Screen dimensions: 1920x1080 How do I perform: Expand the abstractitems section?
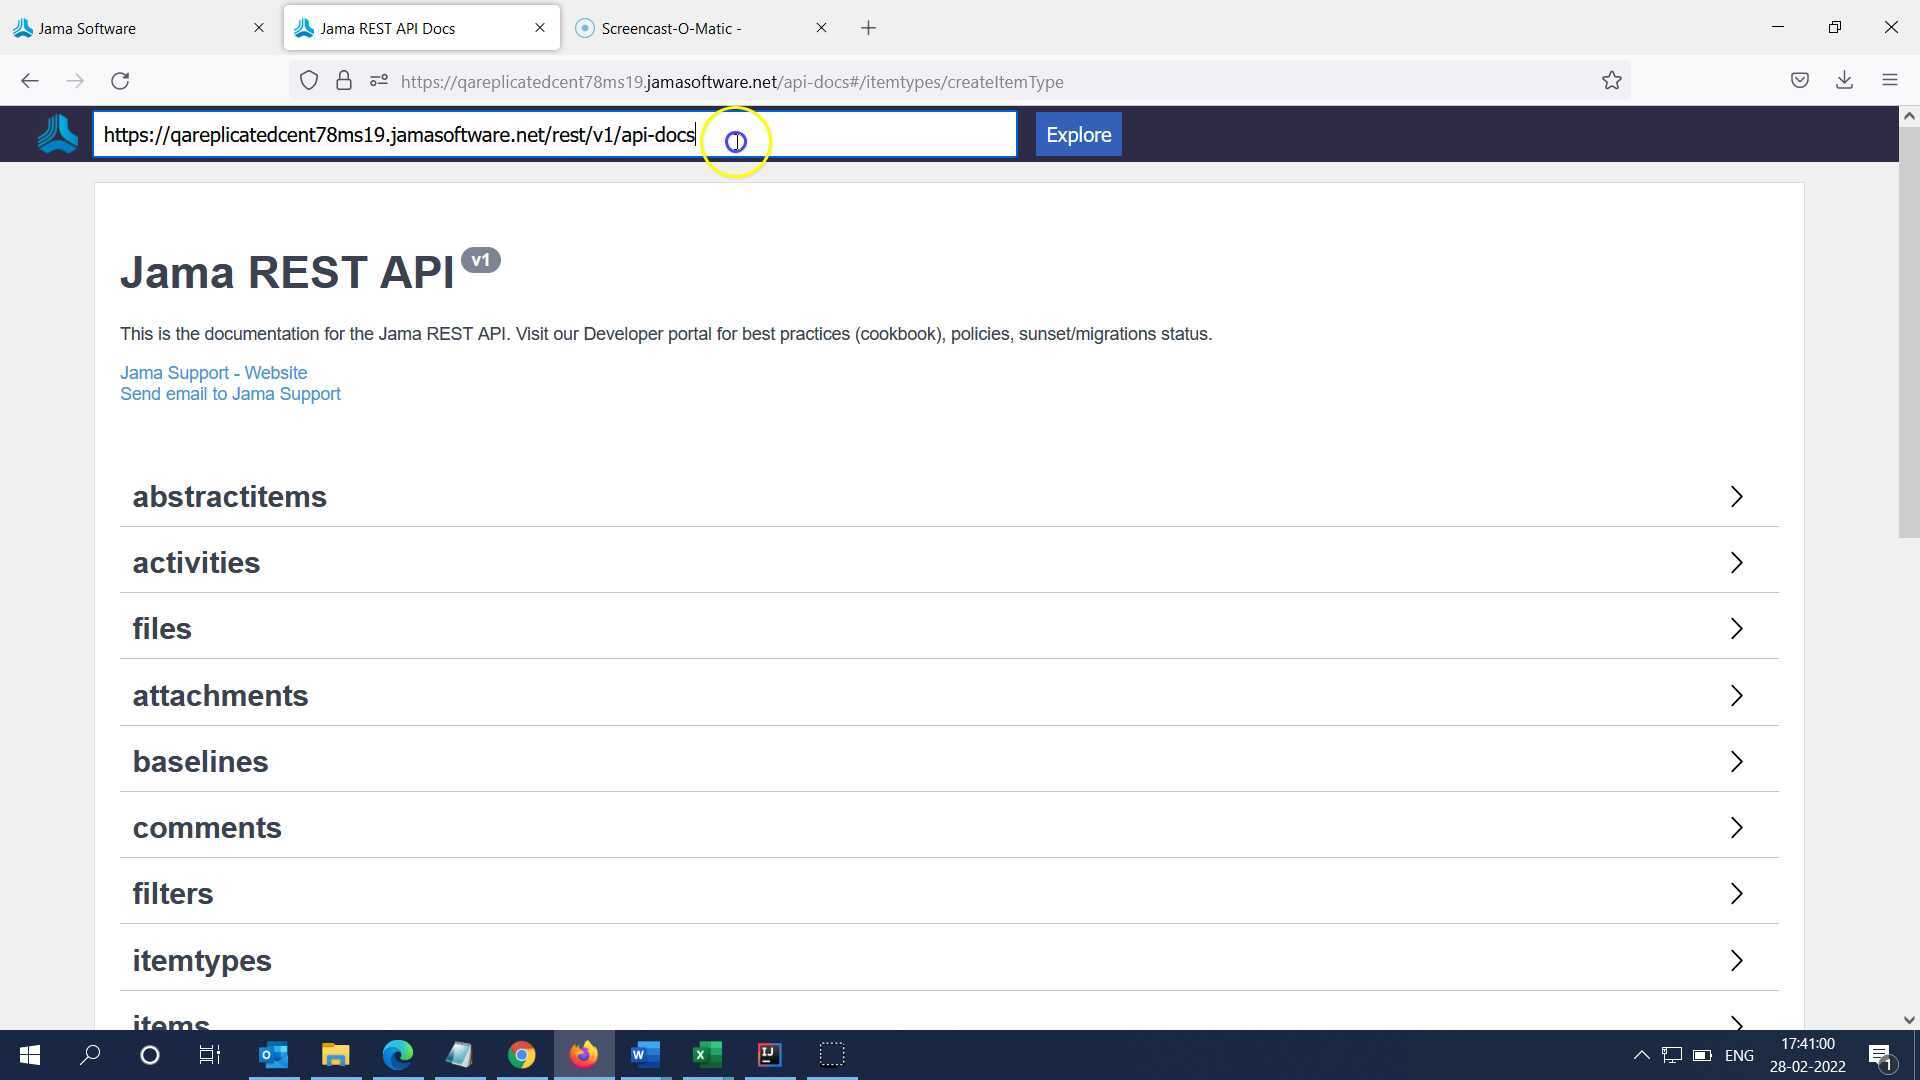pyautogui.click(x=949, y=496)
